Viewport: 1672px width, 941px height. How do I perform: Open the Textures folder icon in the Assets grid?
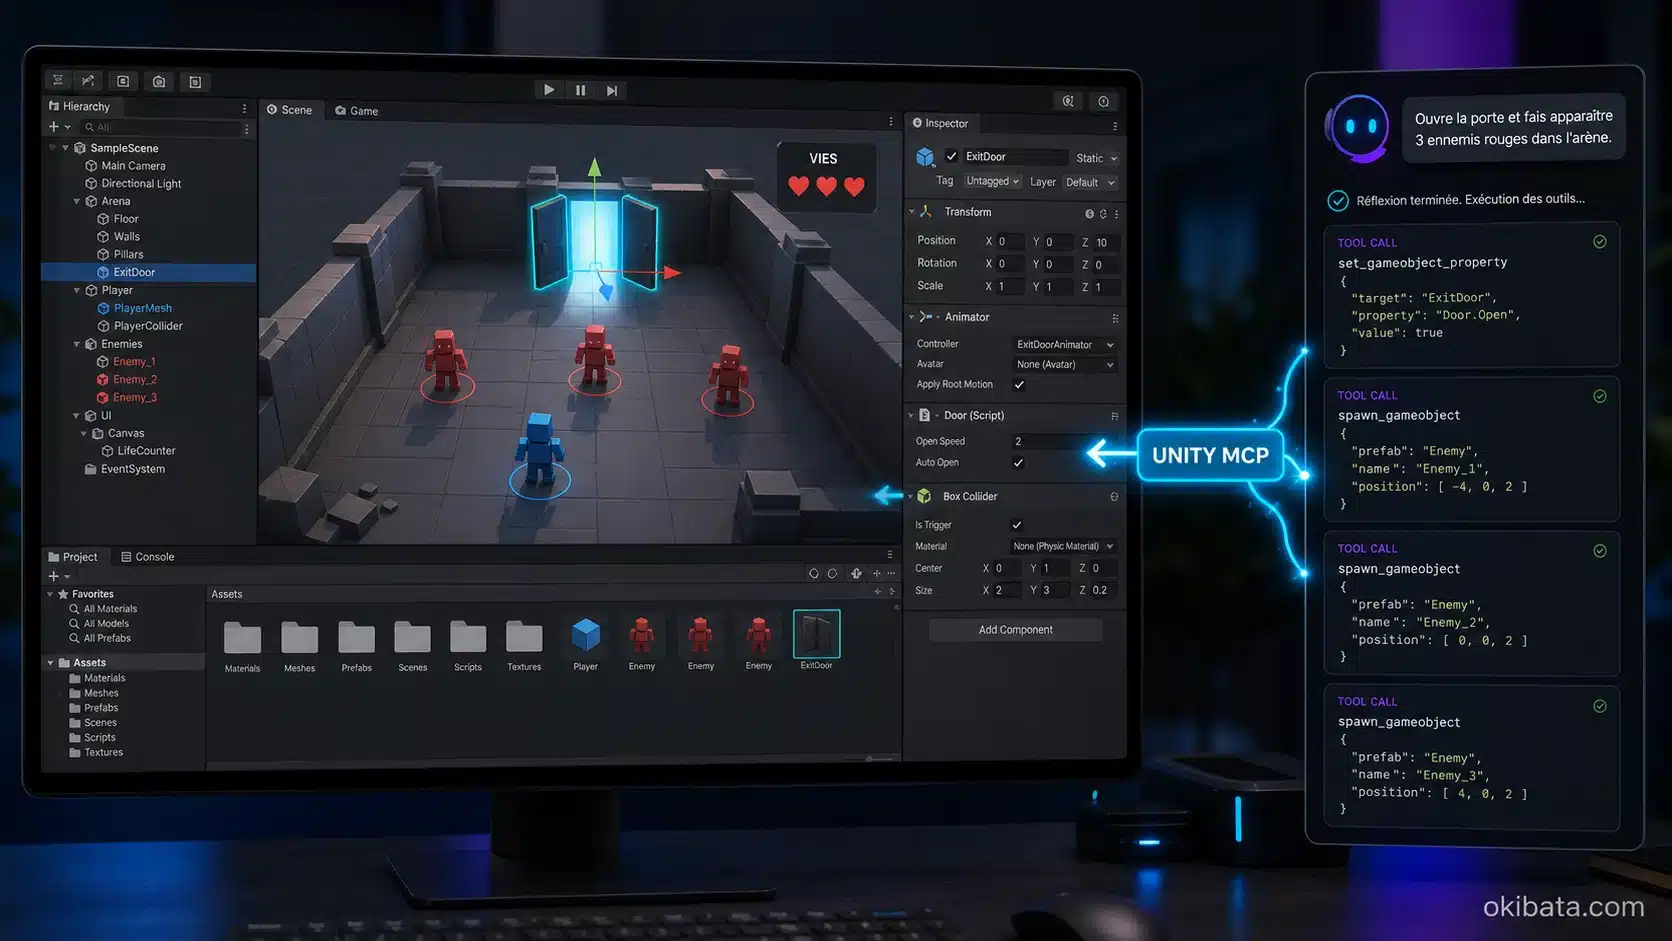point(524,636)
